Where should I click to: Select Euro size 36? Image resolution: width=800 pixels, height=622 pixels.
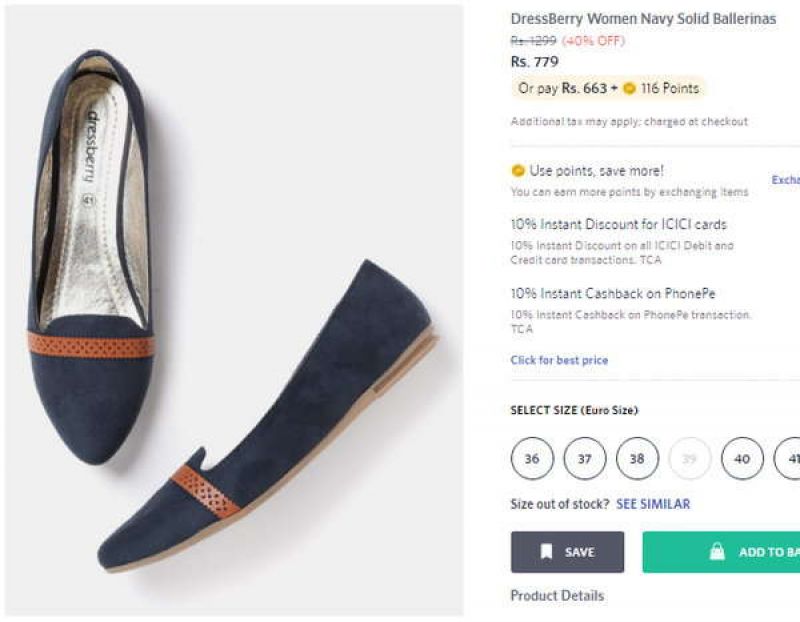(x=531, y=458)
